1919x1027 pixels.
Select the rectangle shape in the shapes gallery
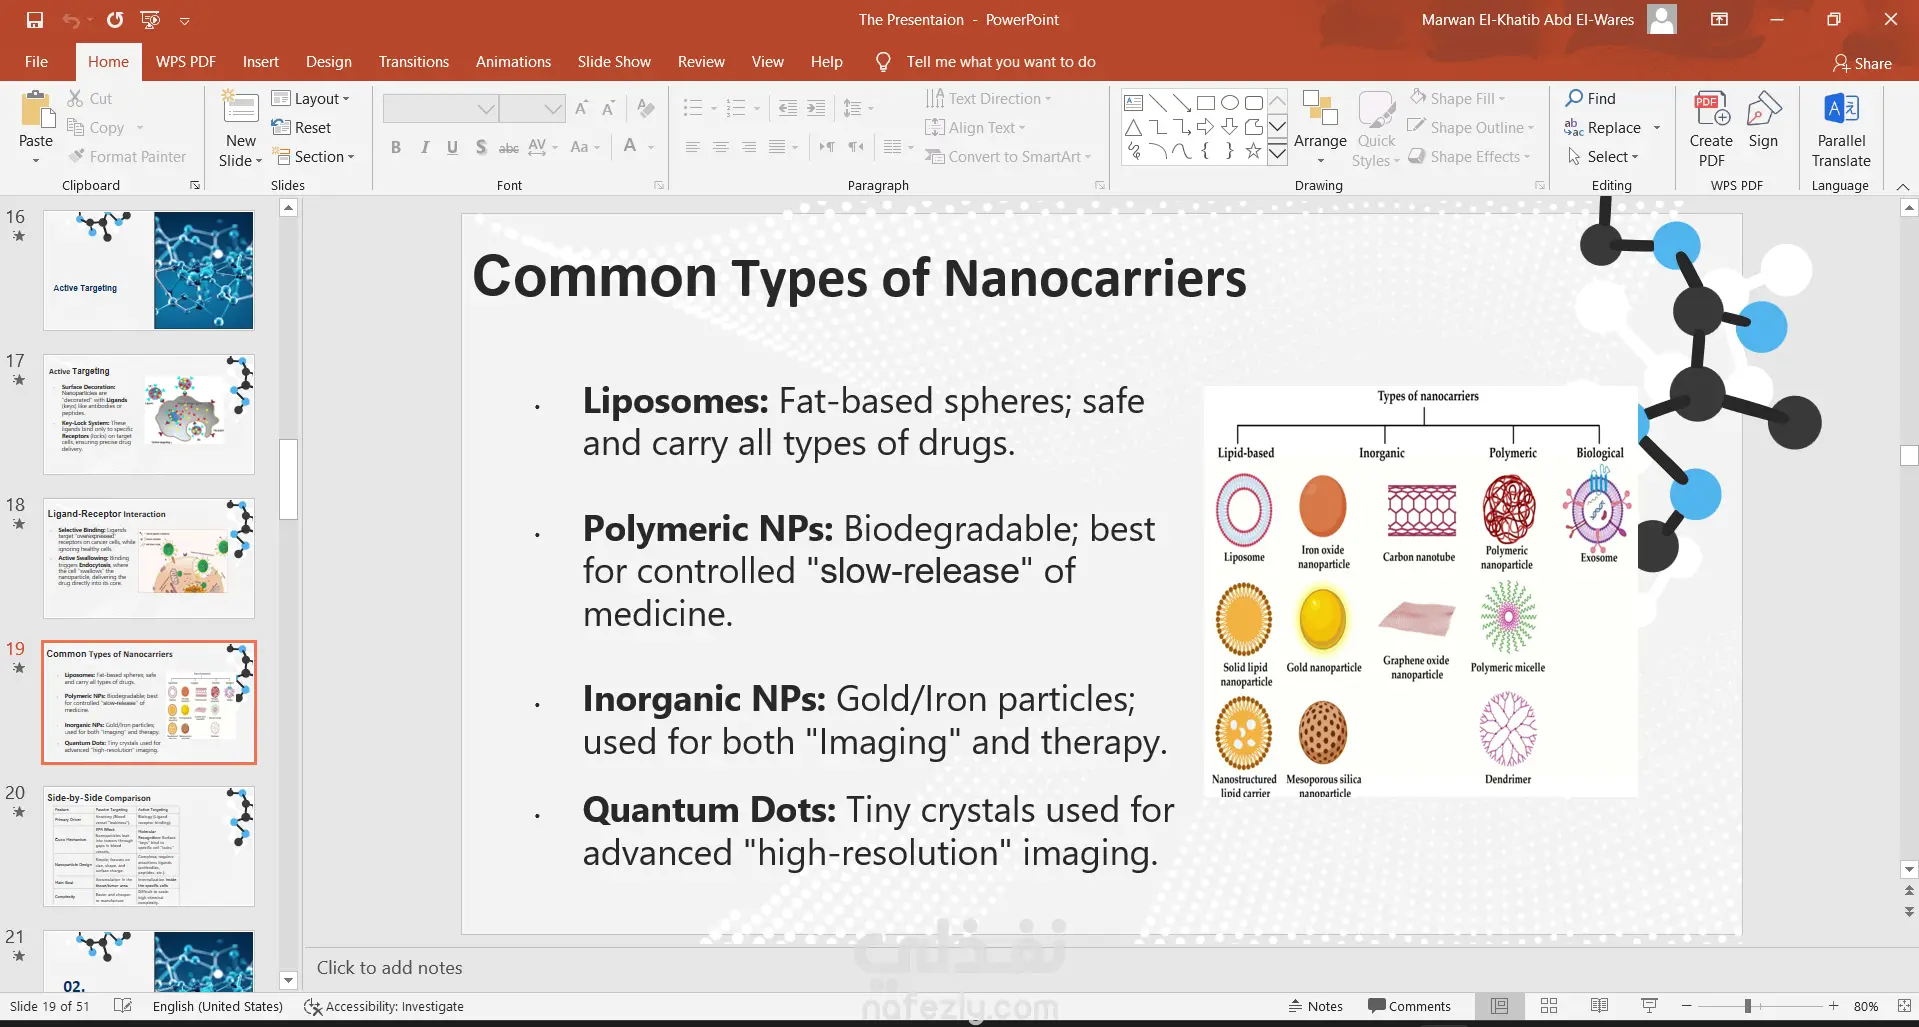click(x=1206, y=102)
